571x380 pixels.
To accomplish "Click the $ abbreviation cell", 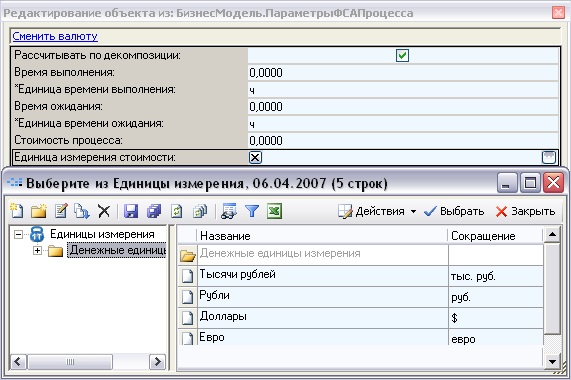I will (496, 318).
